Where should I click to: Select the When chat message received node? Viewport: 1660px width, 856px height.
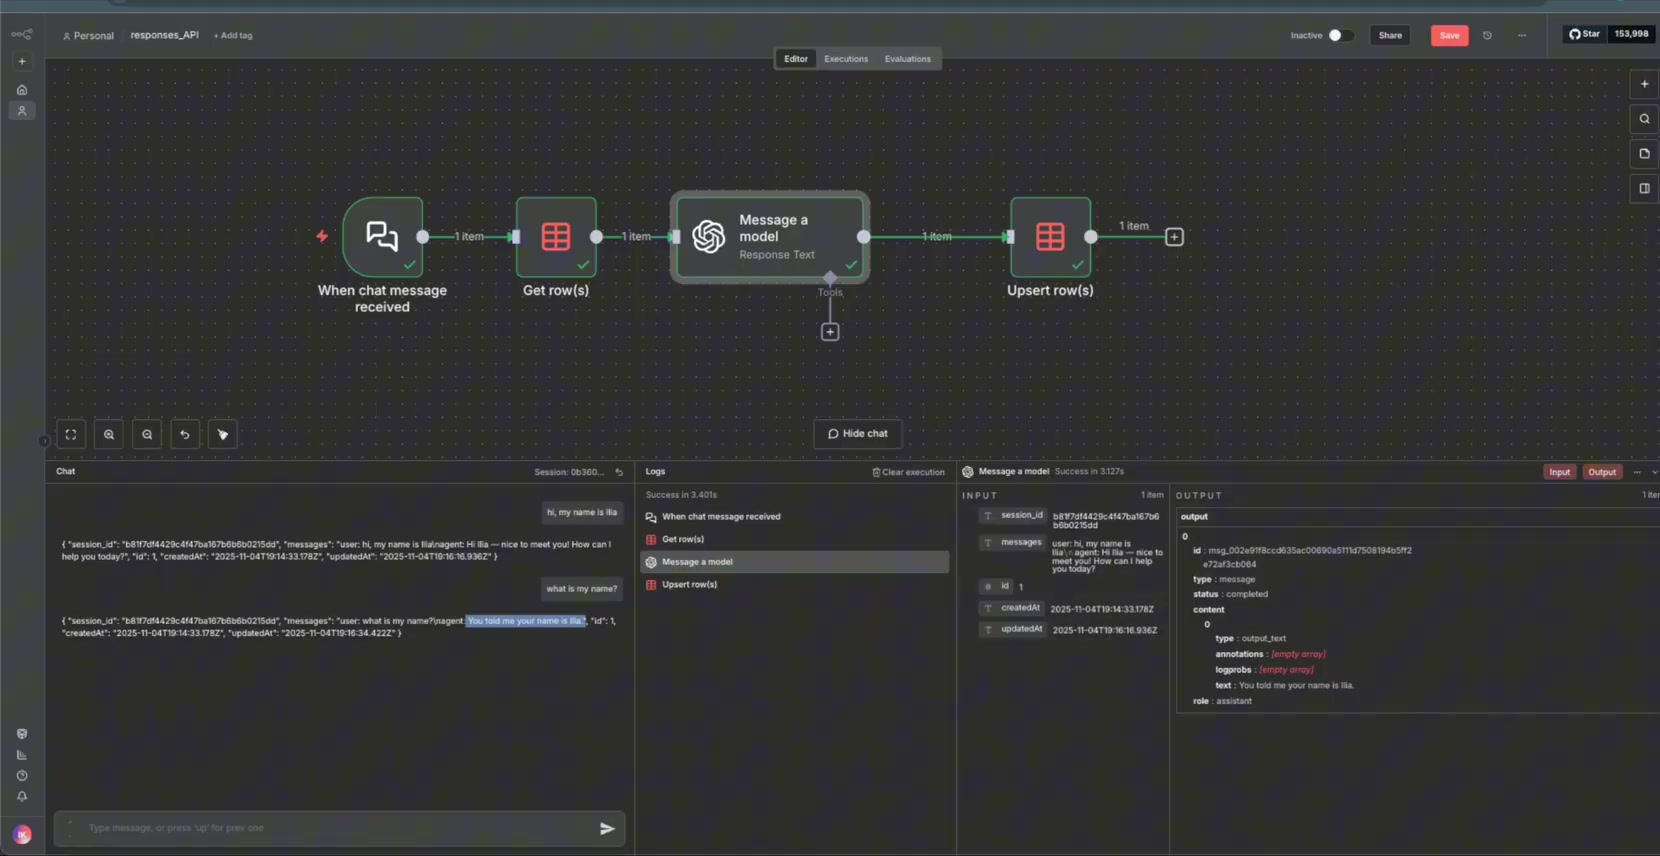pos(382,237)
